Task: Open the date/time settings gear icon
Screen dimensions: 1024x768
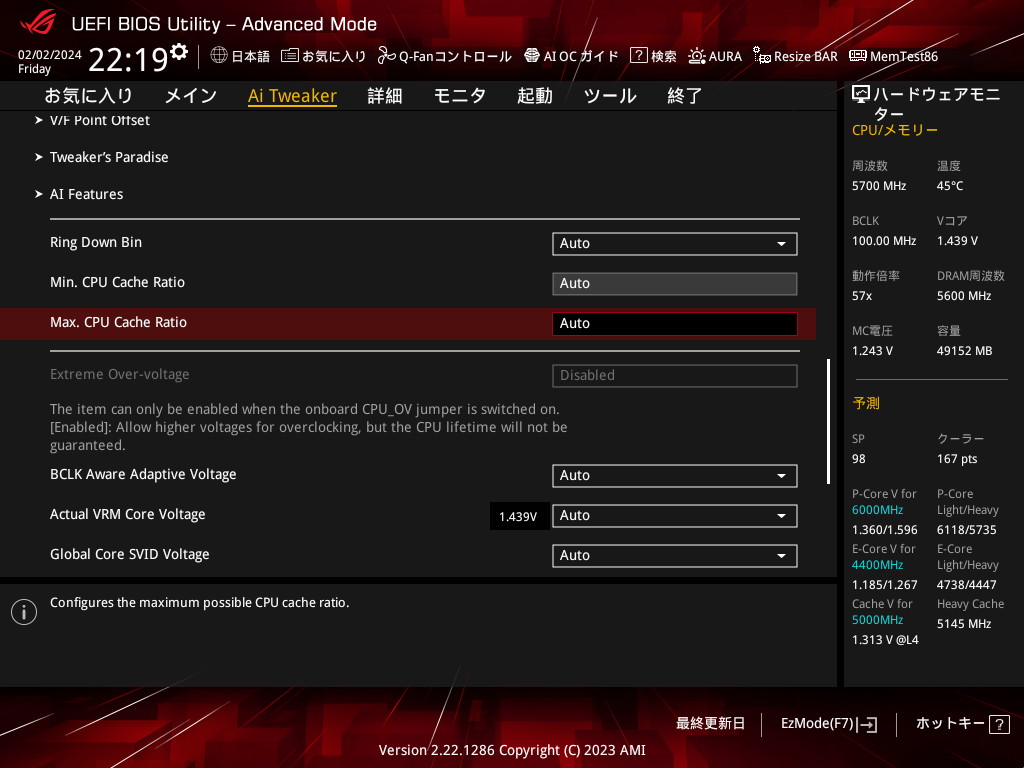Action: 179,51
